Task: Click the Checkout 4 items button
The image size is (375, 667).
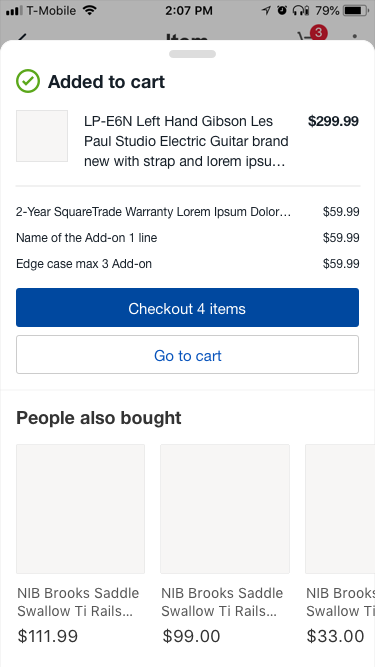Action: point(188,308)
